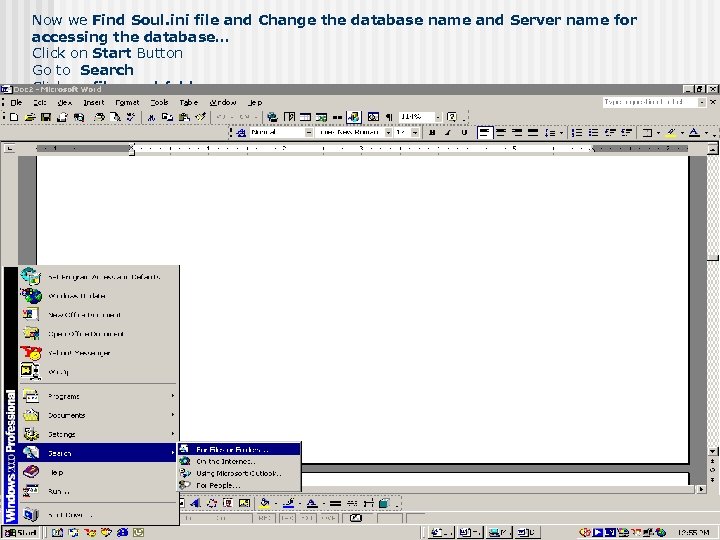Select For Files or Folders in Search submenu
720x540 pixels.
click(239, 450)
